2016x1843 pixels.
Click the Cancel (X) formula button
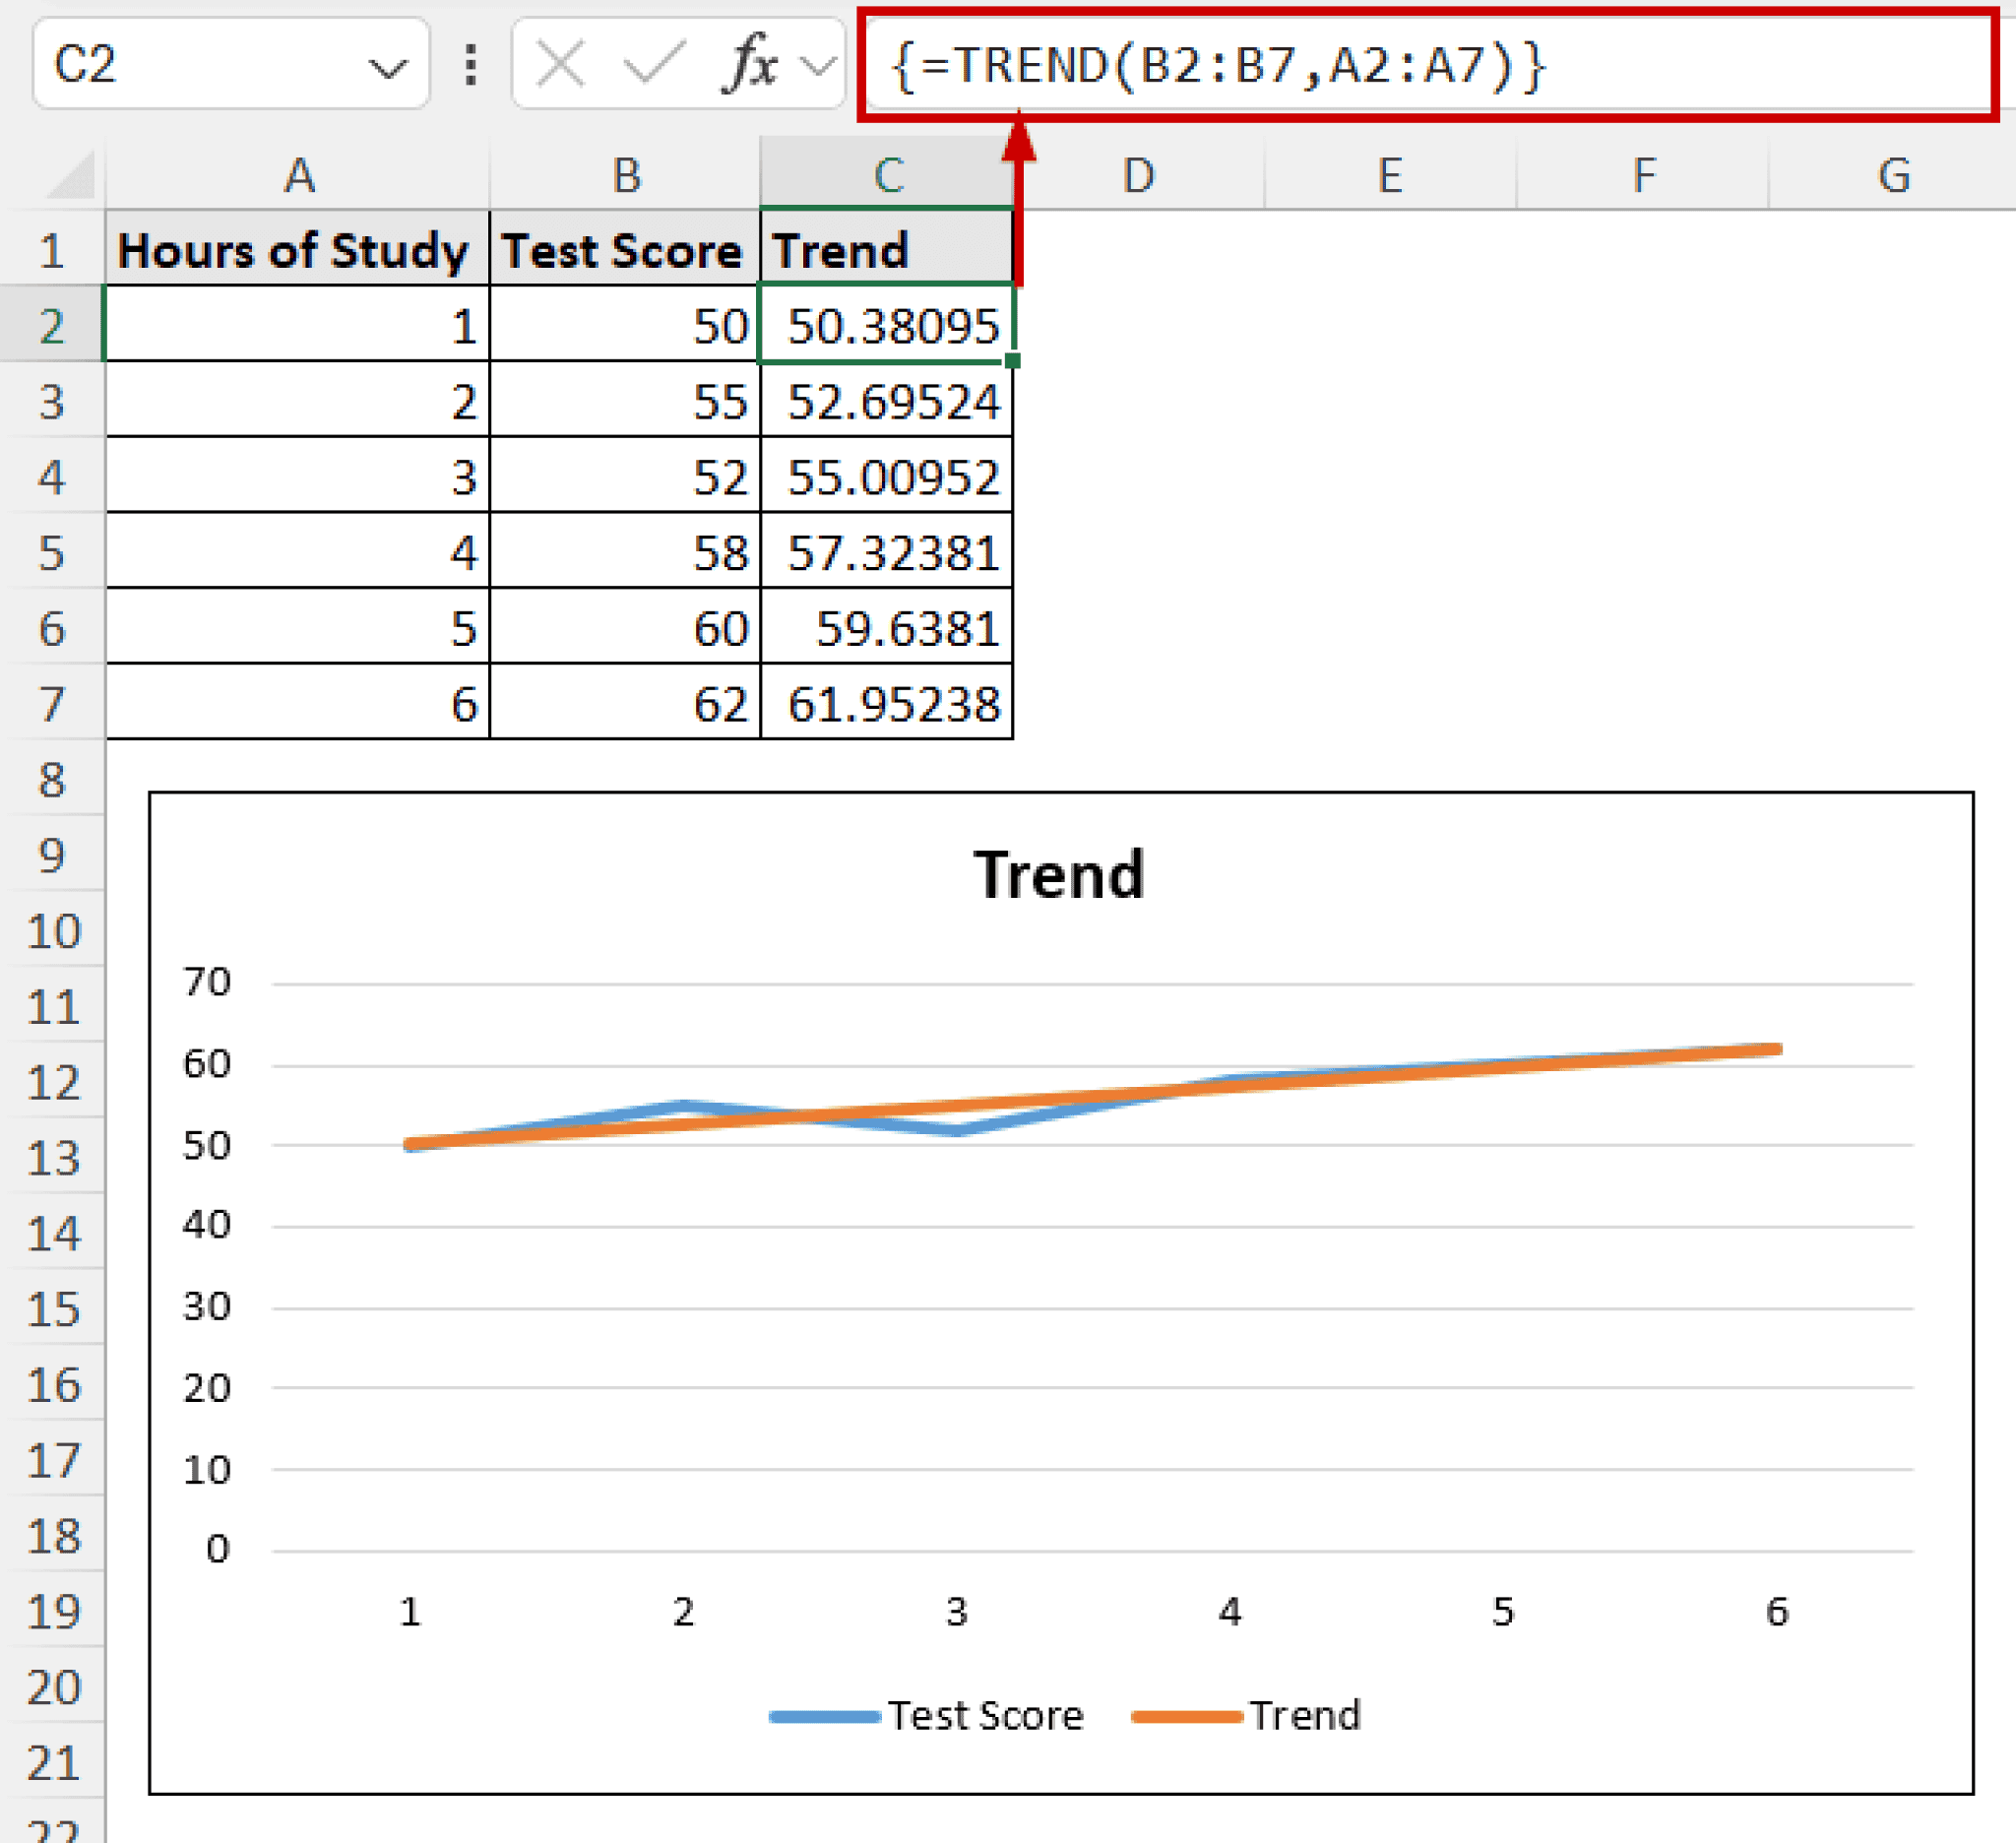(x=560, y=66)
